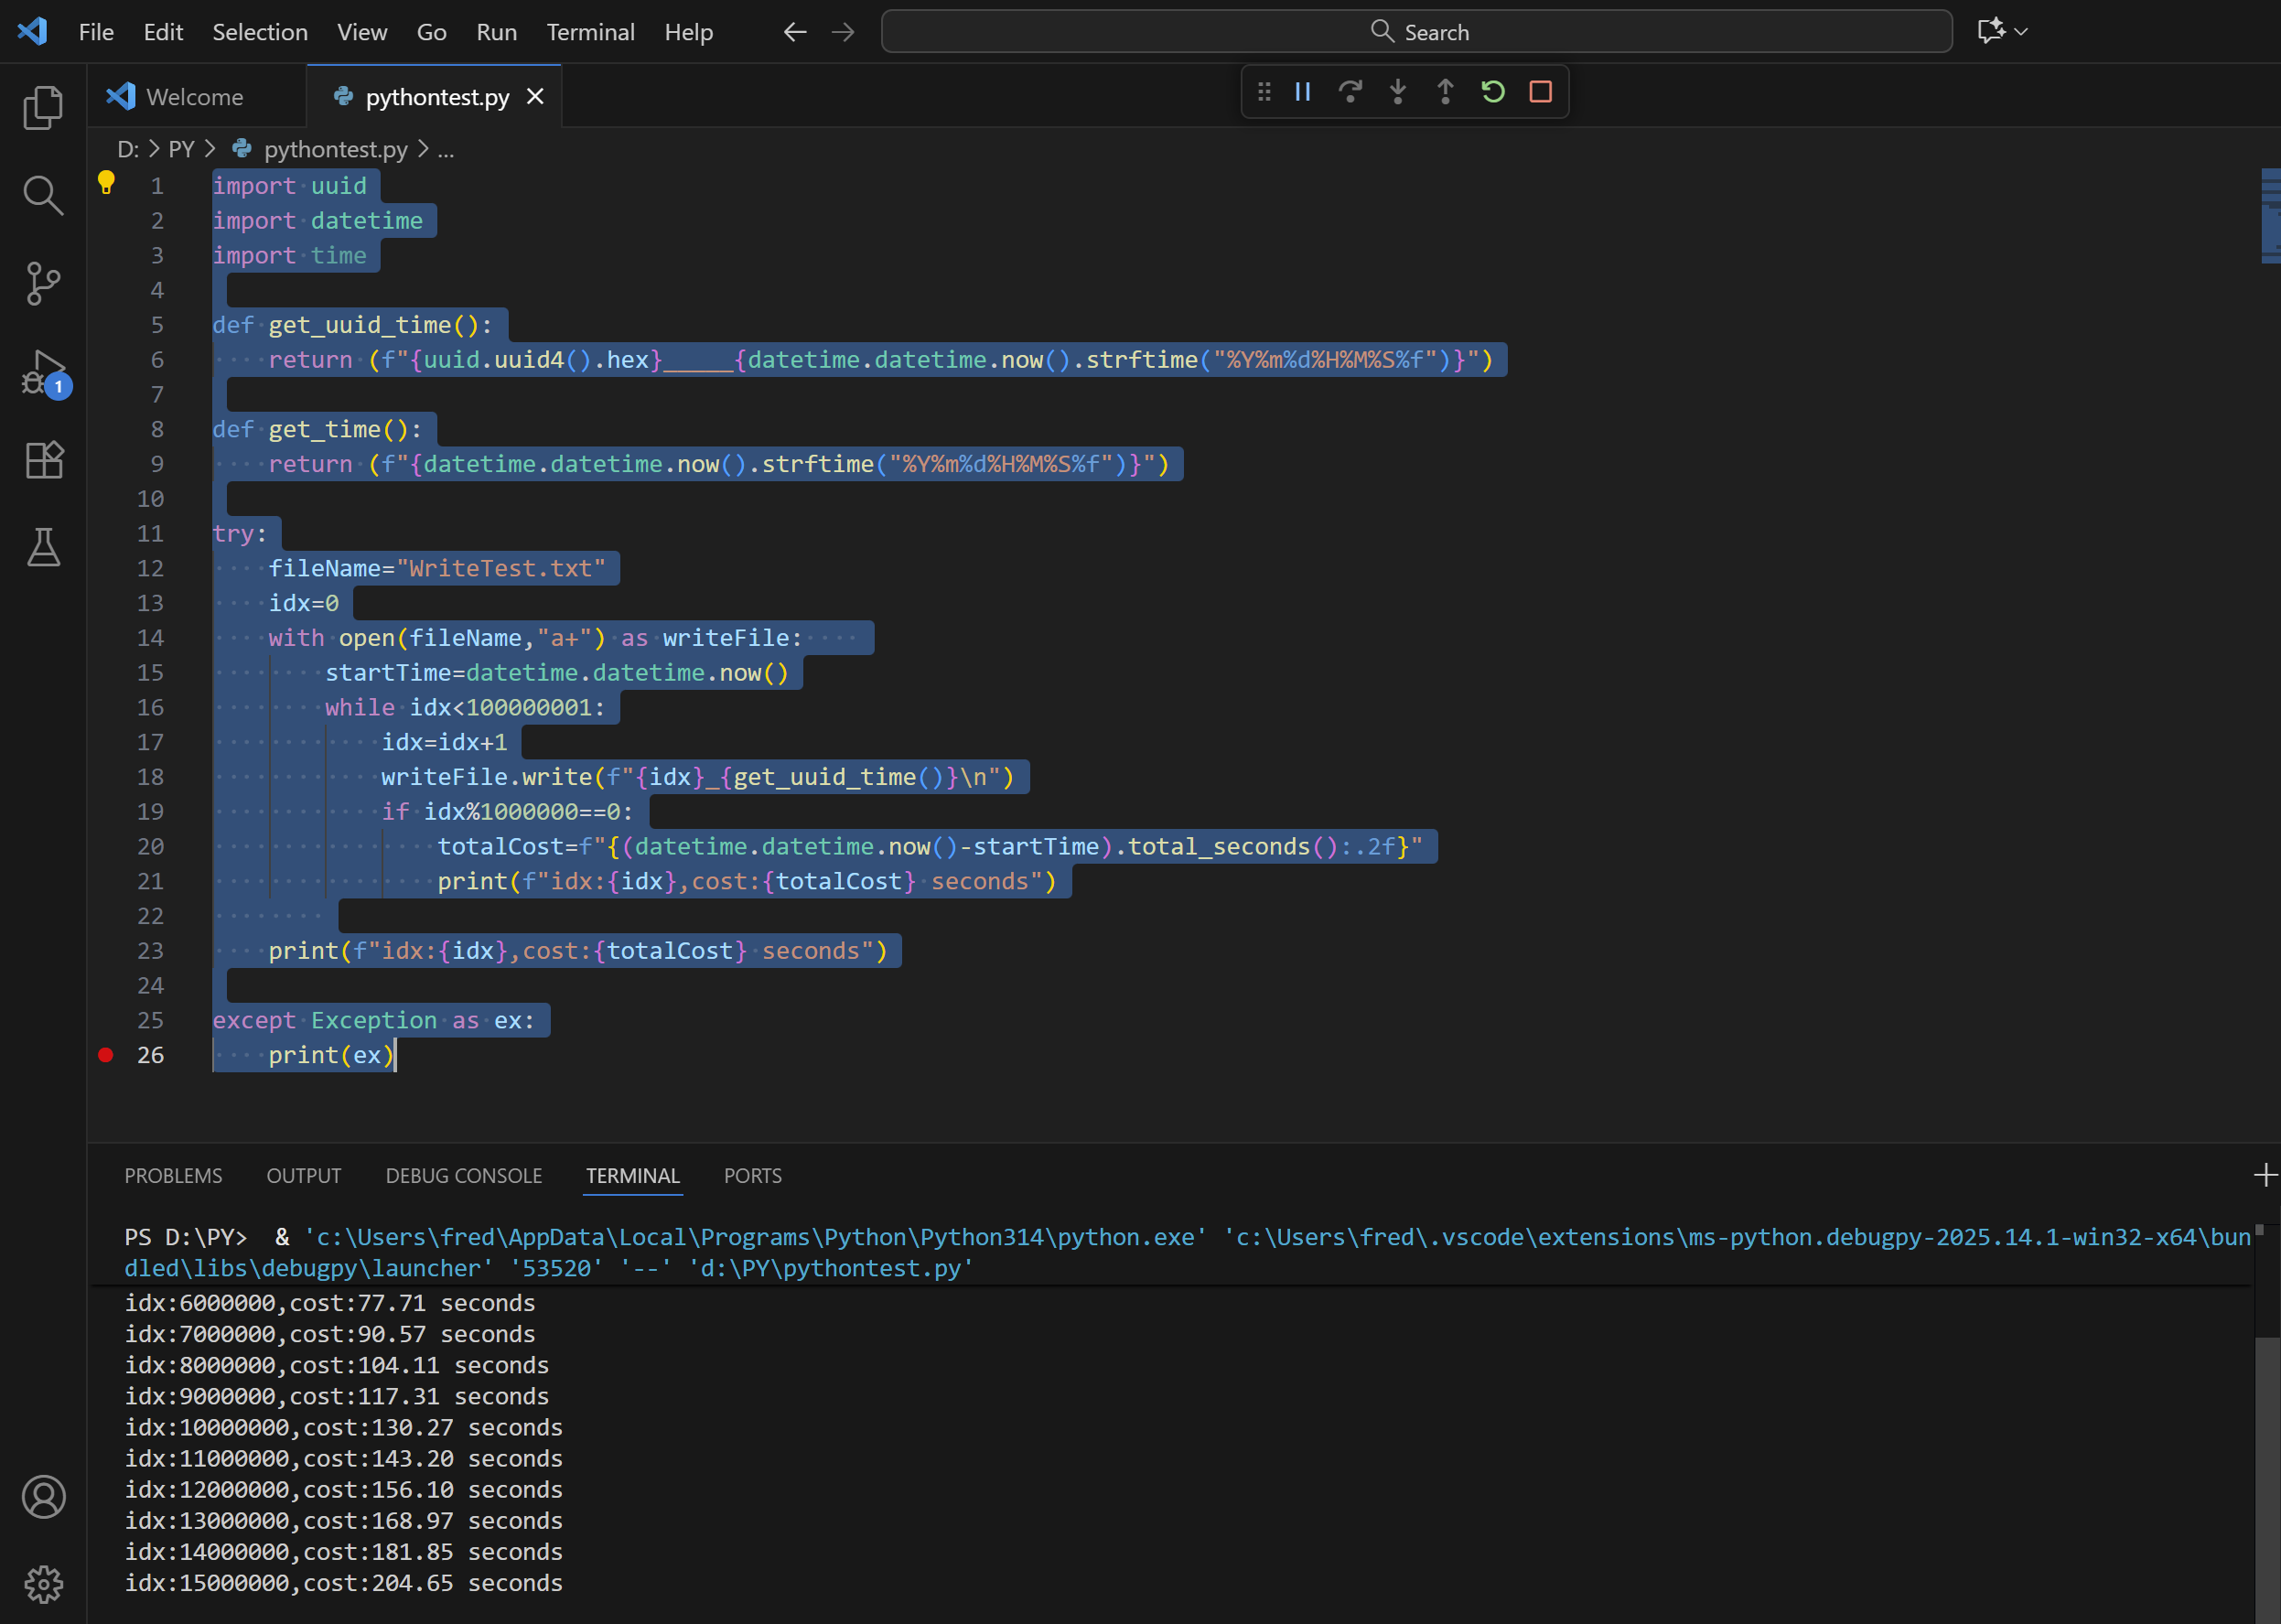Open the Copilot chat dropdown arrow
2281x1624 pixels.
[2021, 32]
